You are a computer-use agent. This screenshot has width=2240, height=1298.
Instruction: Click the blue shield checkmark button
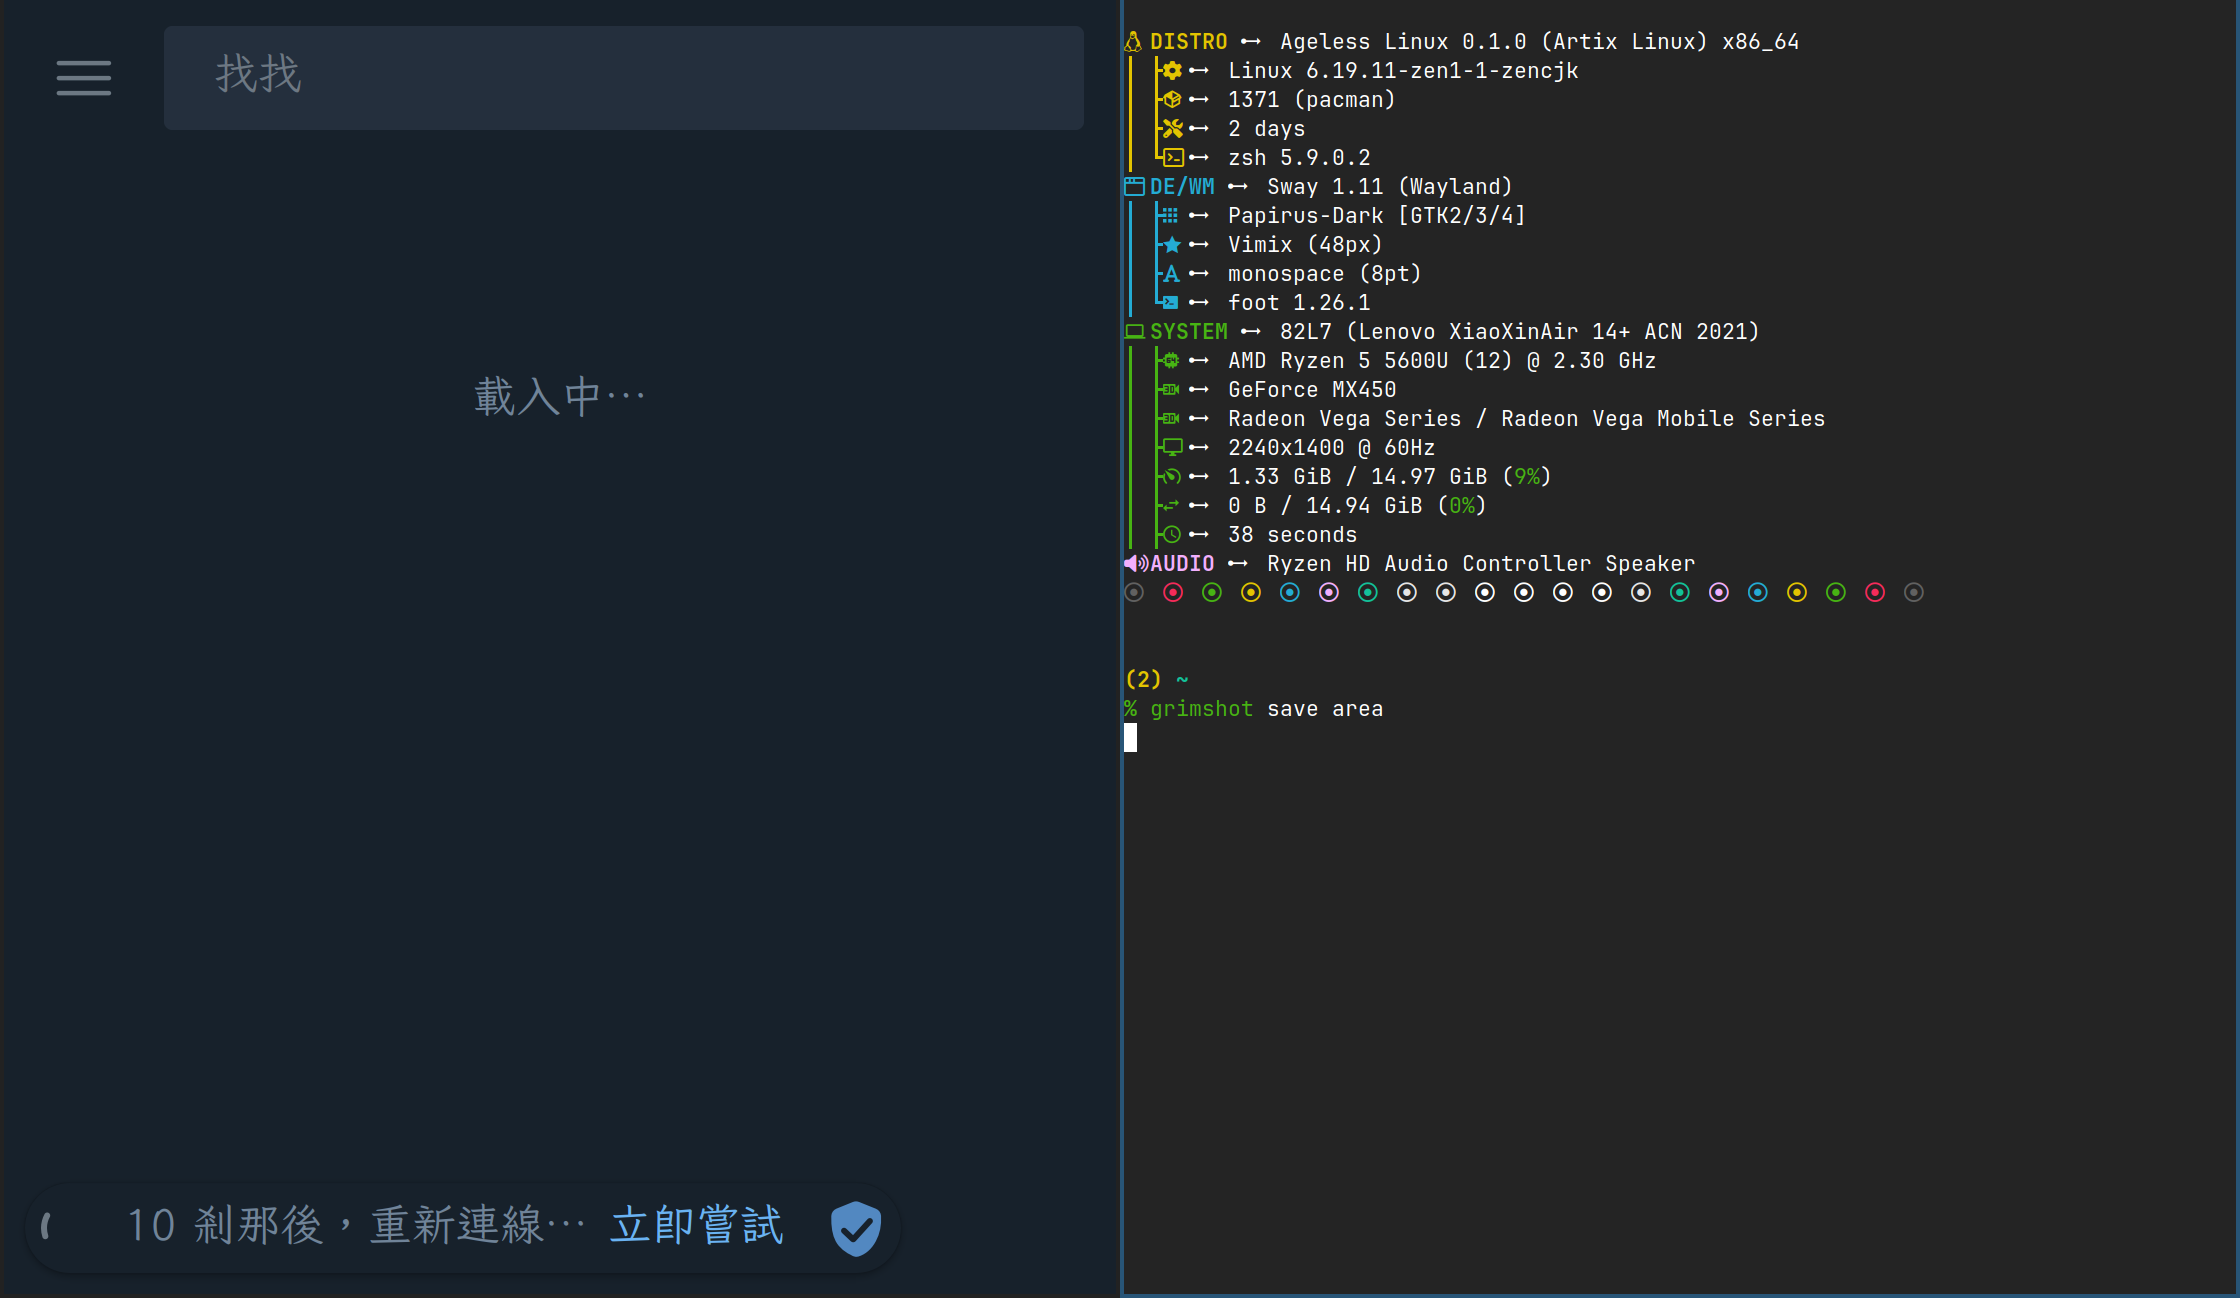(x=856, y=1227)
